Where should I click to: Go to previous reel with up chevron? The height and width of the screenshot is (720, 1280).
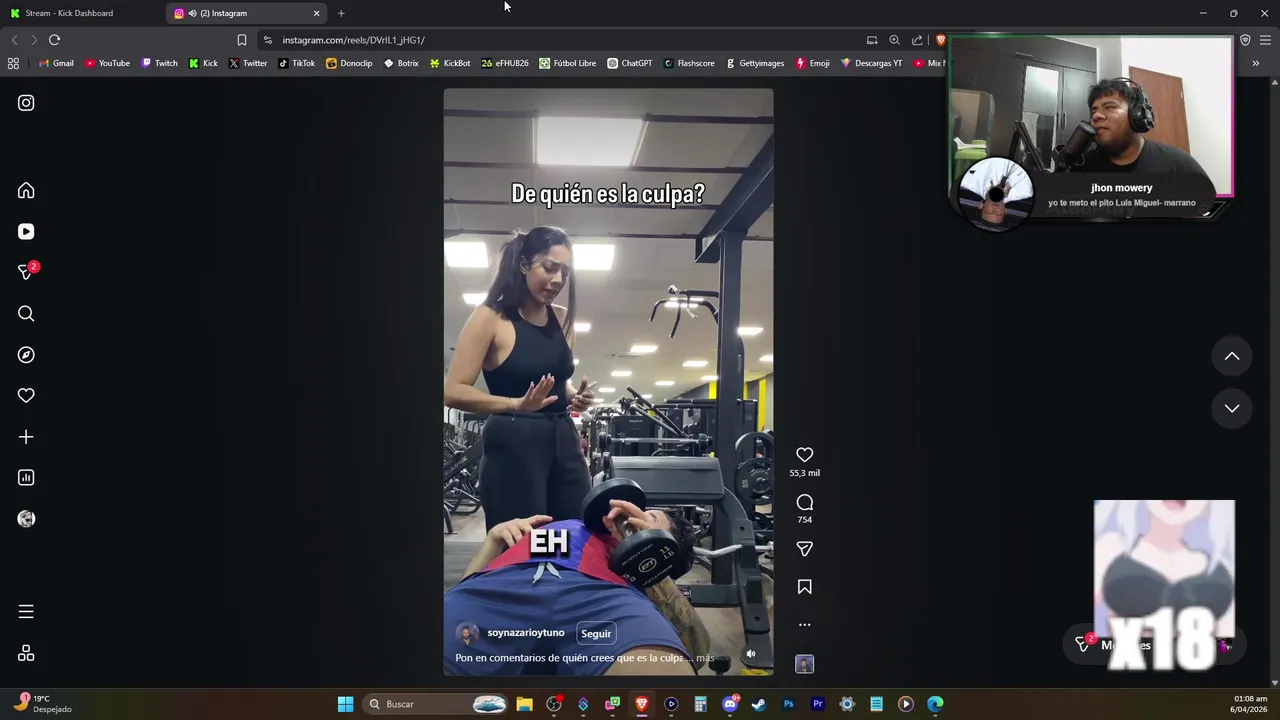pos(1232,356)
